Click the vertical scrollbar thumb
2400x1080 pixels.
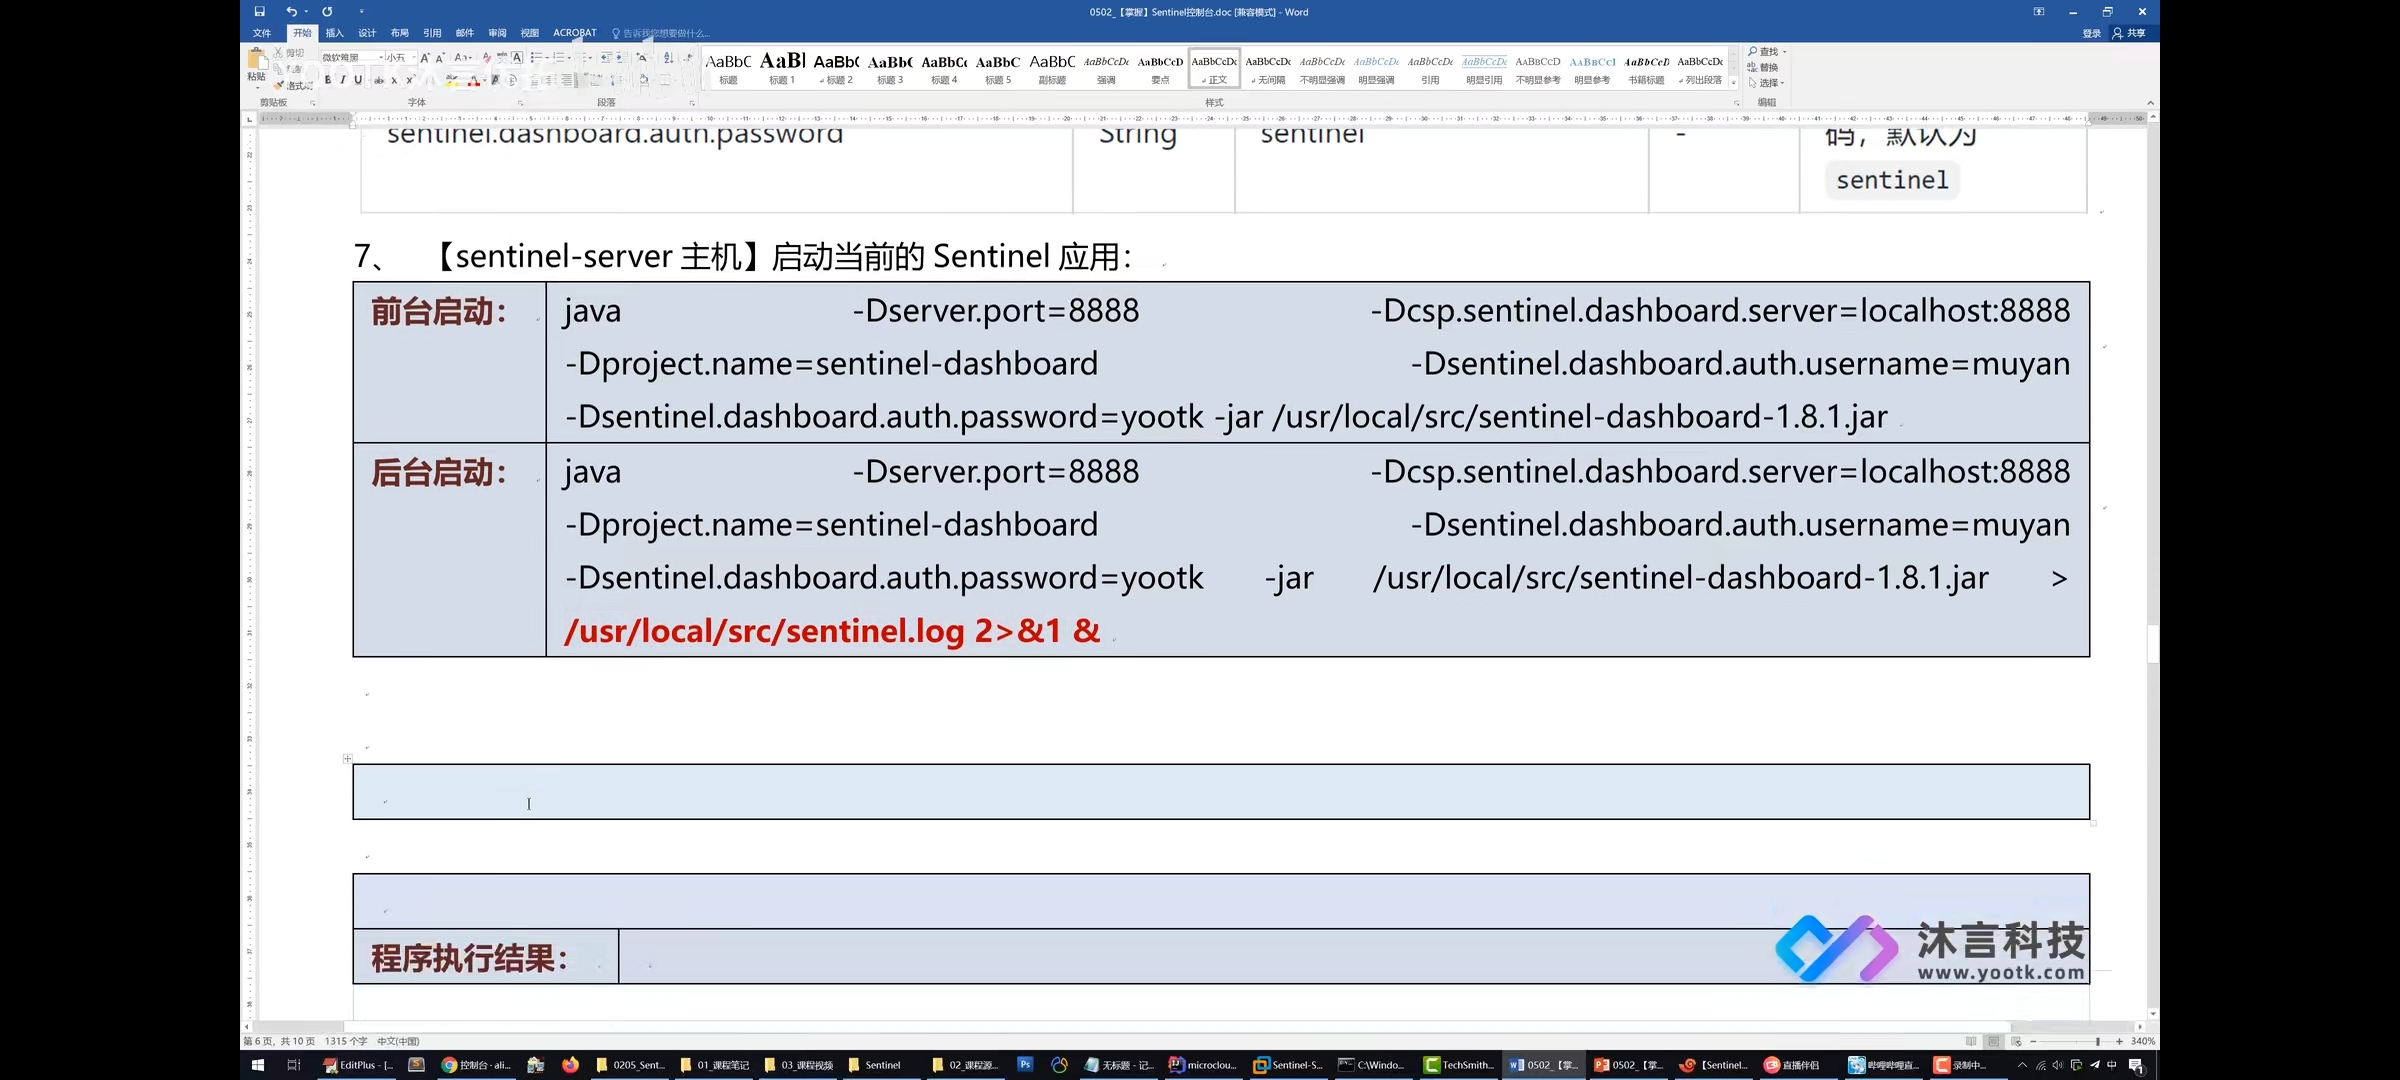2153,644
